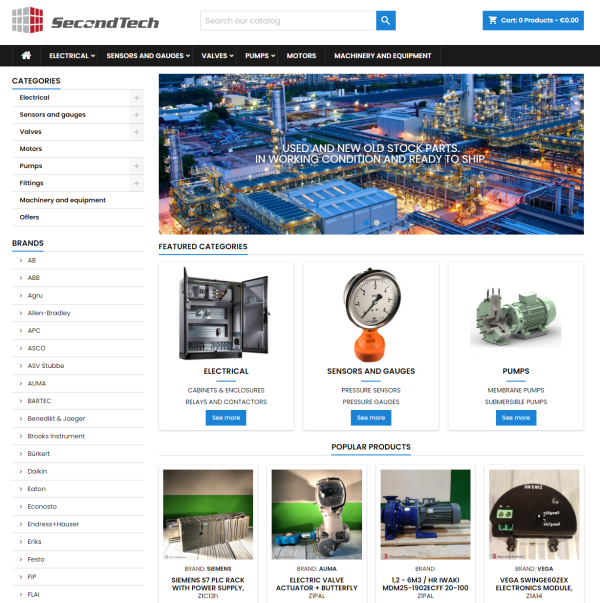Click the CATEGORIES sidebar heading
This screenshot has height=603, width=600.
[x=36, y=81]
